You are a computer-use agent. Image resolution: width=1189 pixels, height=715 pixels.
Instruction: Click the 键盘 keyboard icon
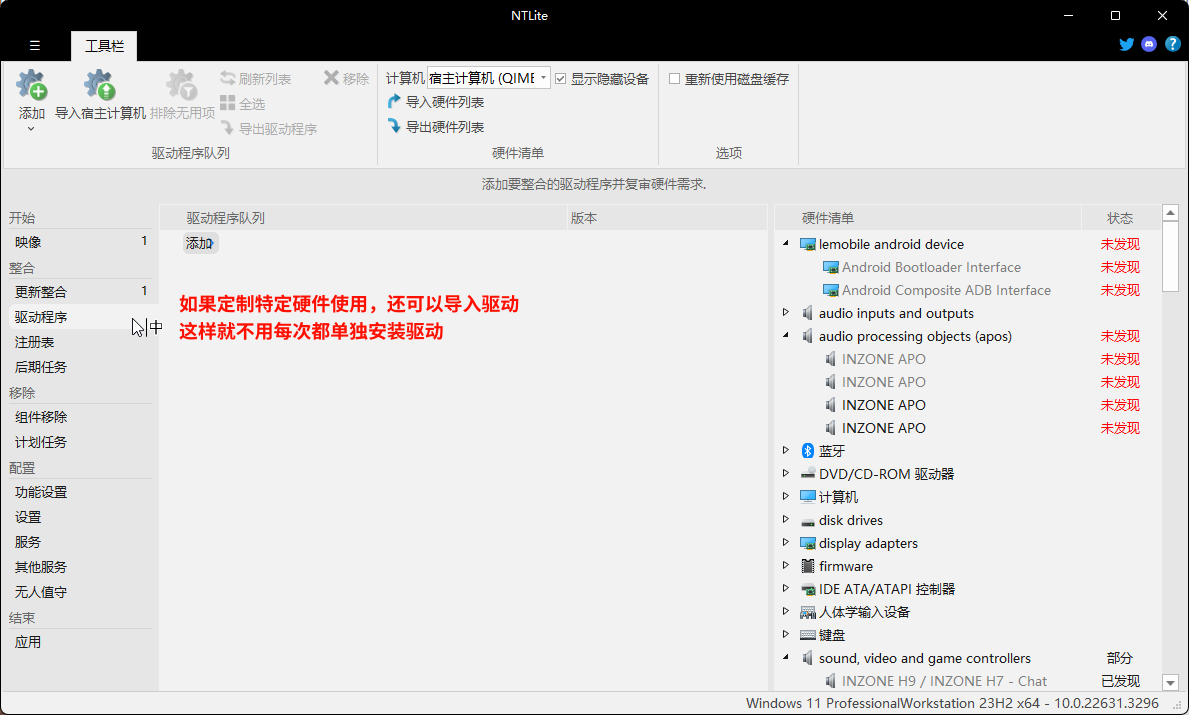[x=808, y=635]
